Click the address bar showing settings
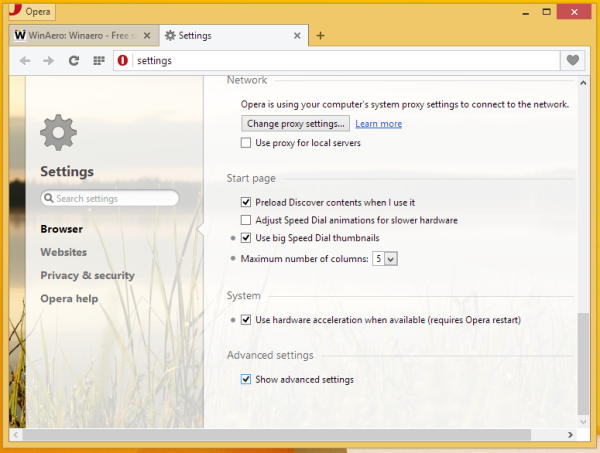The width and height of the screenshot is (600, 453). [x=337, y=60]
